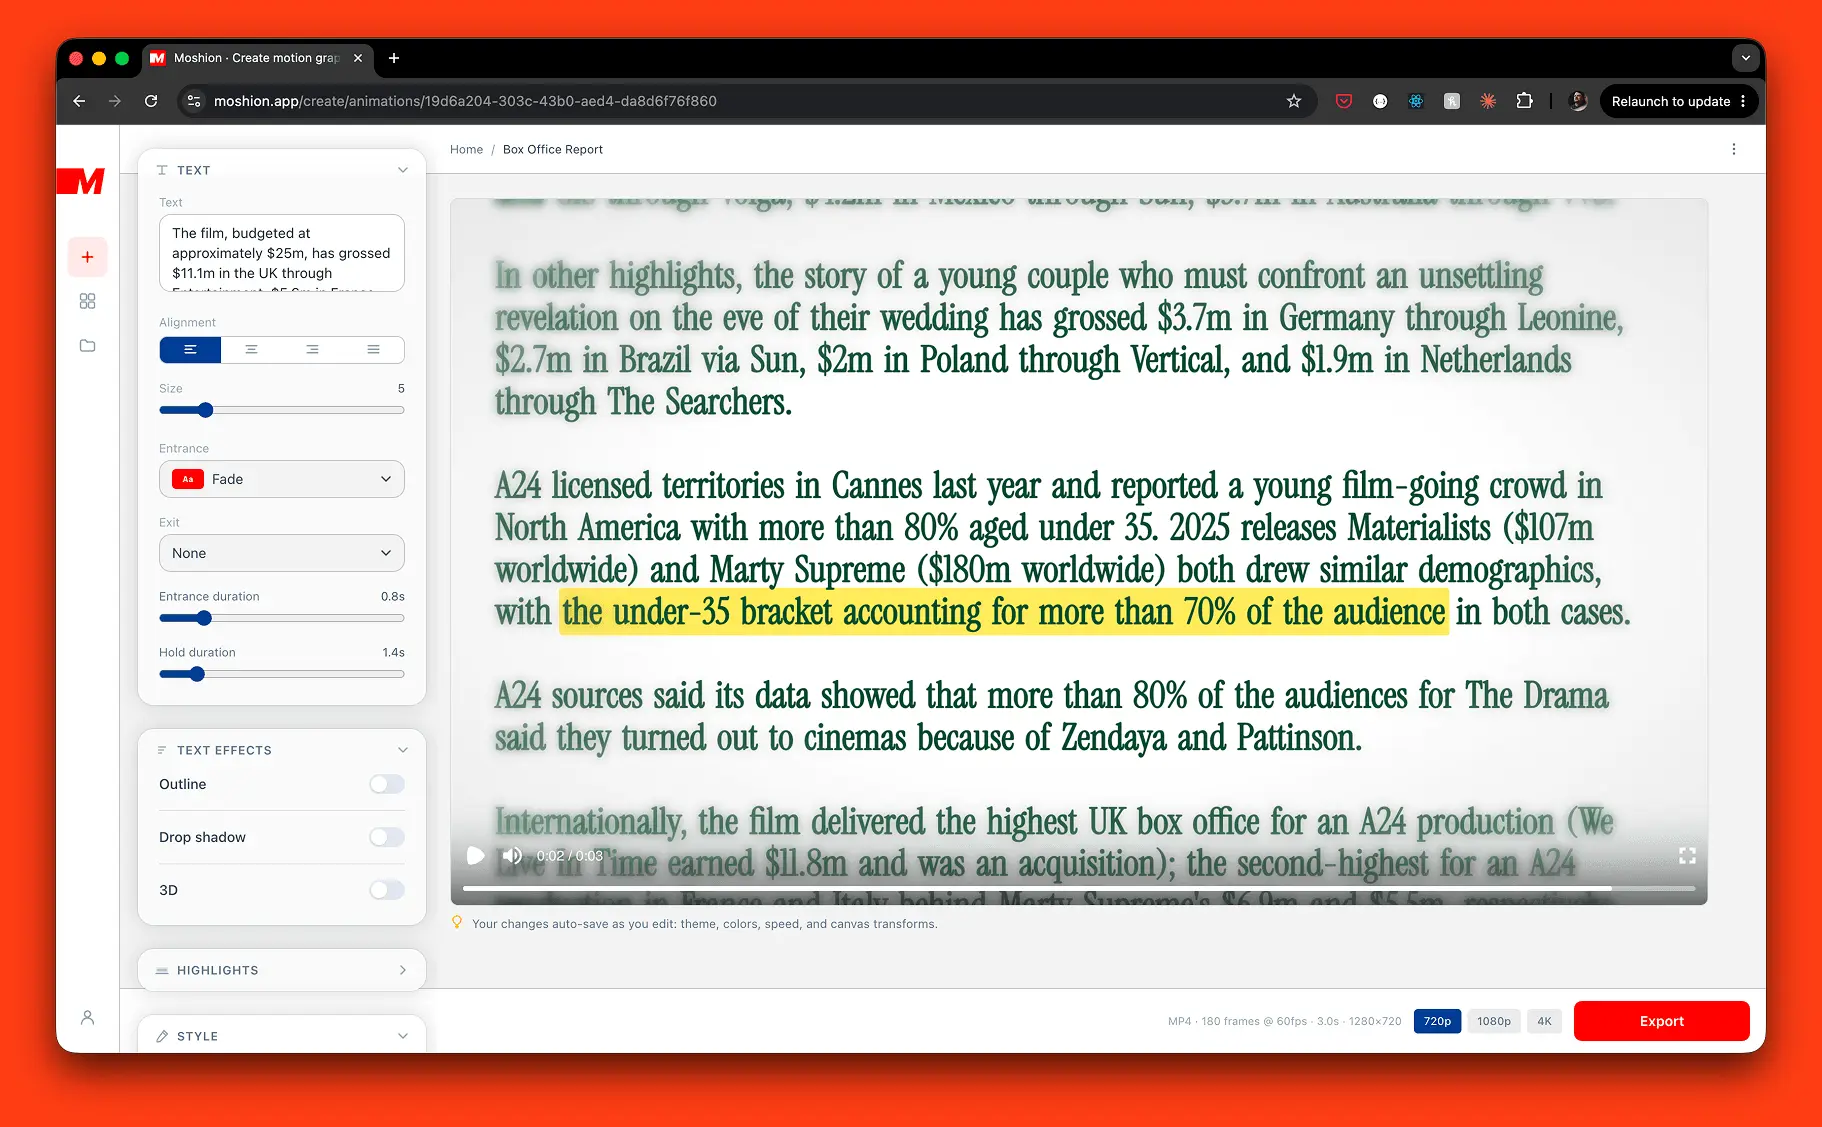Open the user profile icon in sidebar
This screenshot has height=1127, width=1822.
pos(88,1018)
